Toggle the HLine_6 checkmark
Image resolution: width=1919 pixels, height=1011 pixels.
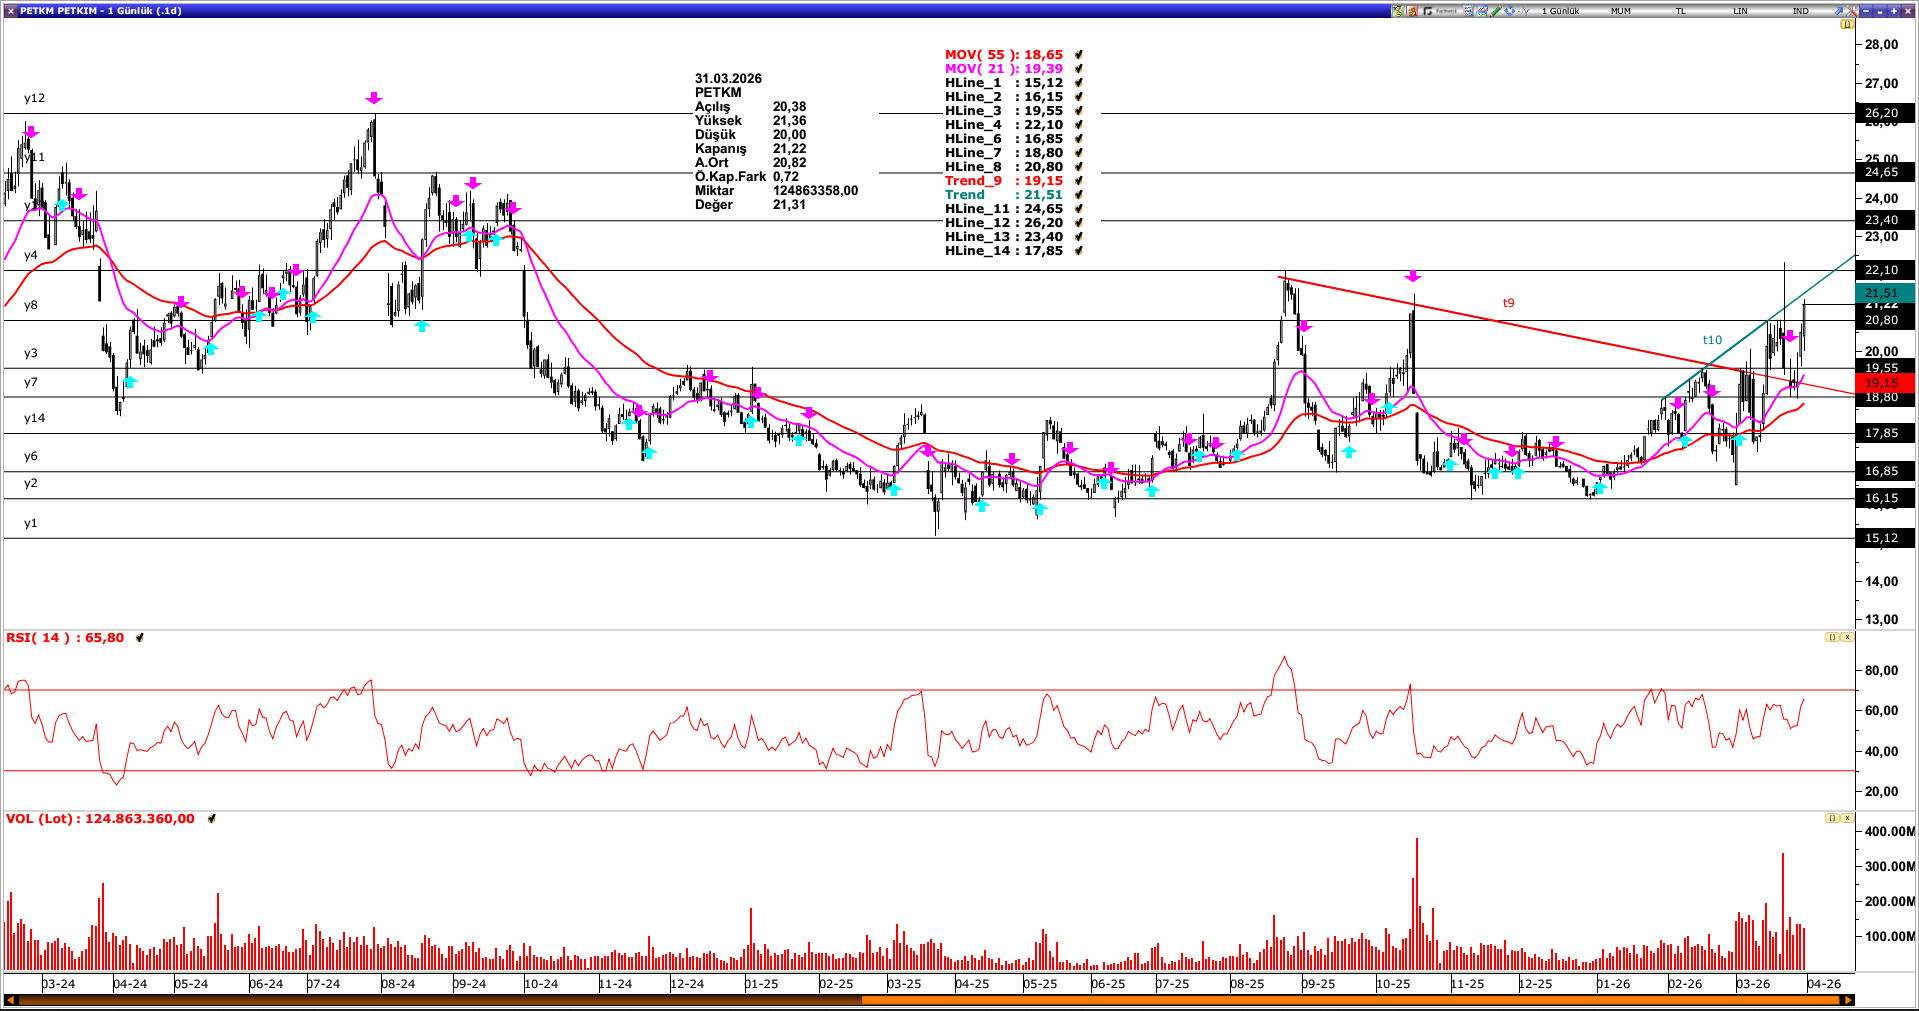(x=1079, y=139)
